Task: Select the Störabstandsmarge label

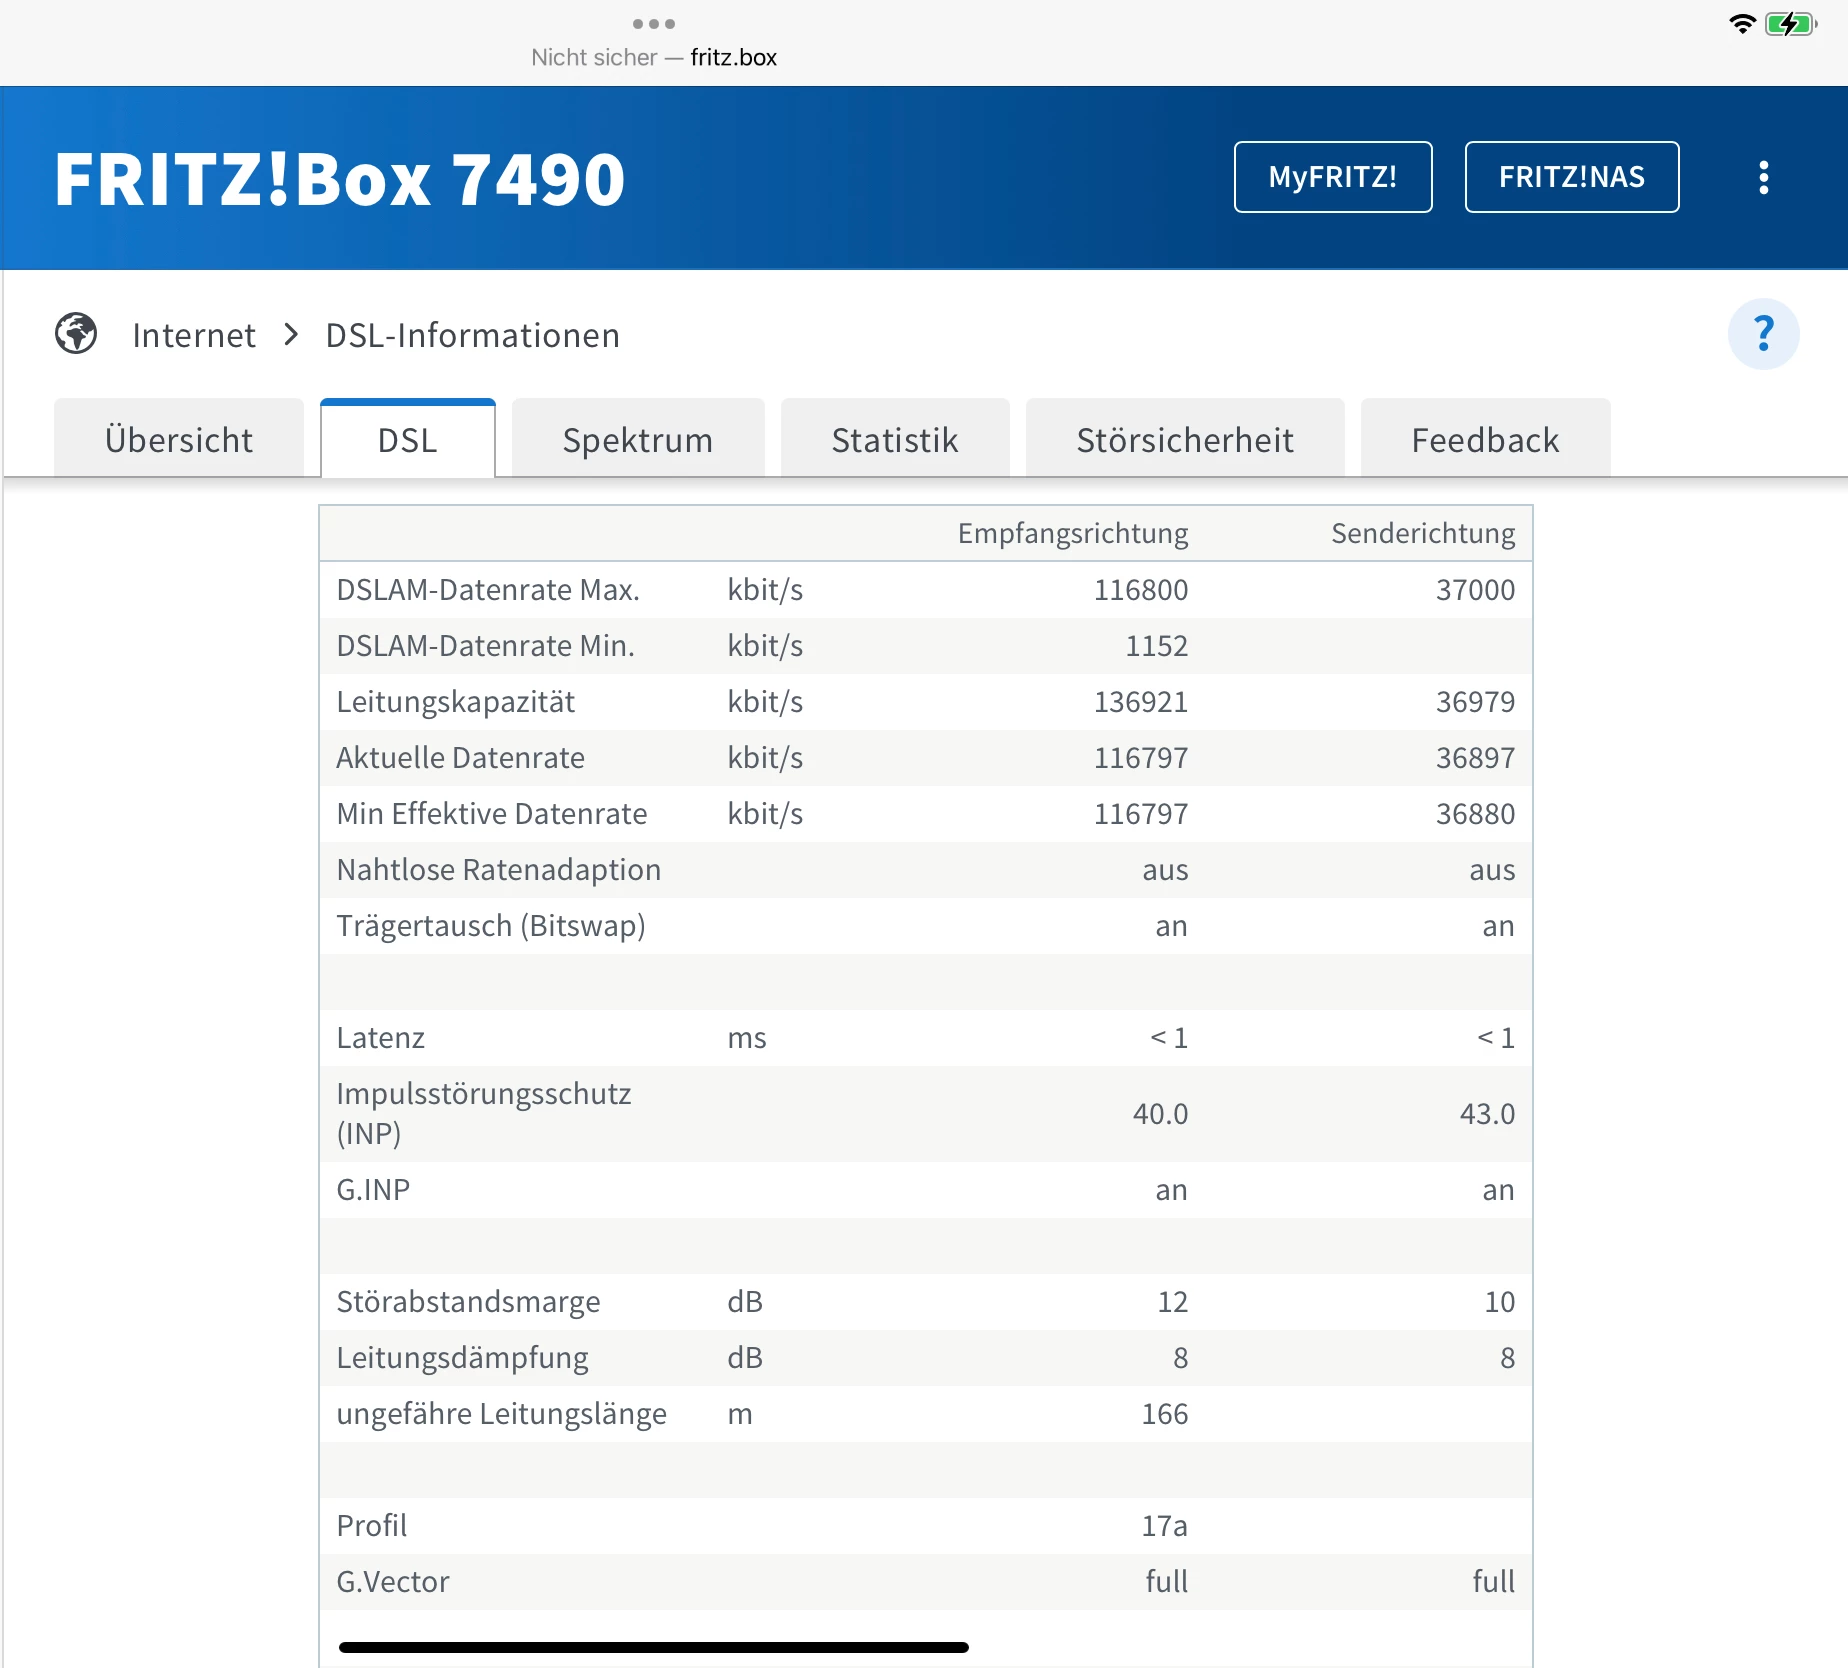Action: [x=469, y=1301]
